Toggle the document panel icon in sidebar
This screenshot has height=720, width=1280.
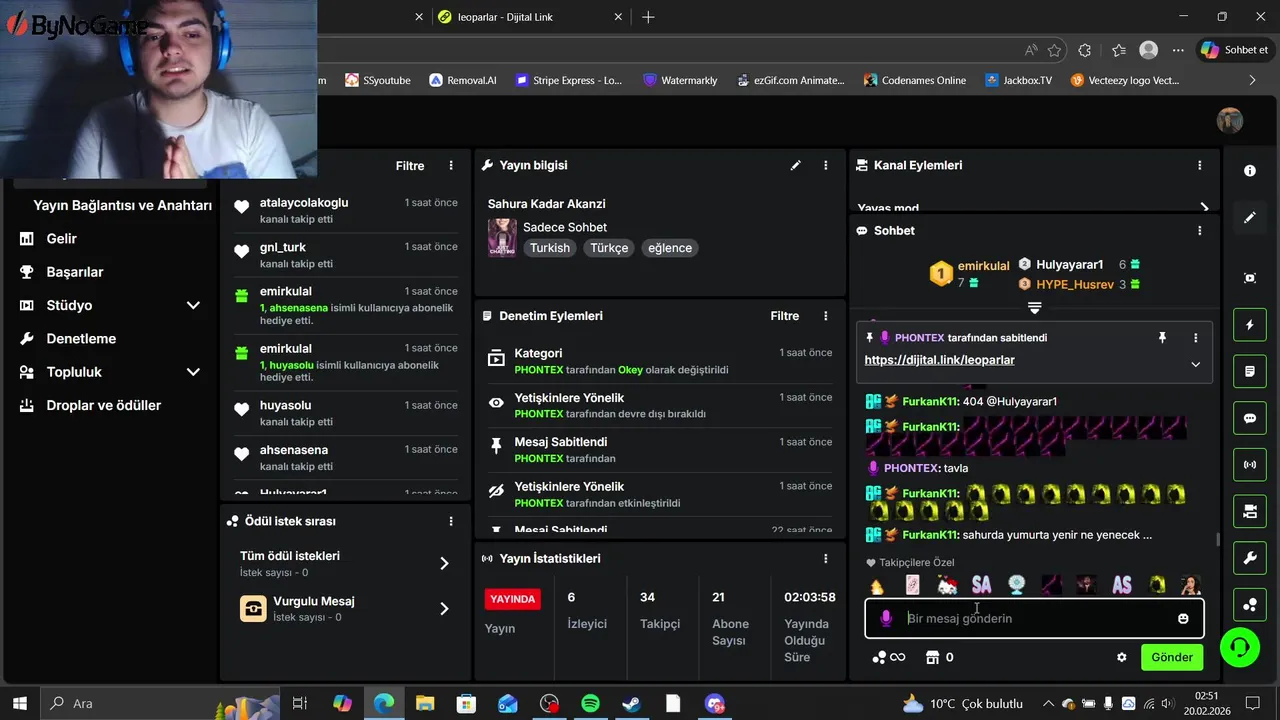[x=1250, y=371]
